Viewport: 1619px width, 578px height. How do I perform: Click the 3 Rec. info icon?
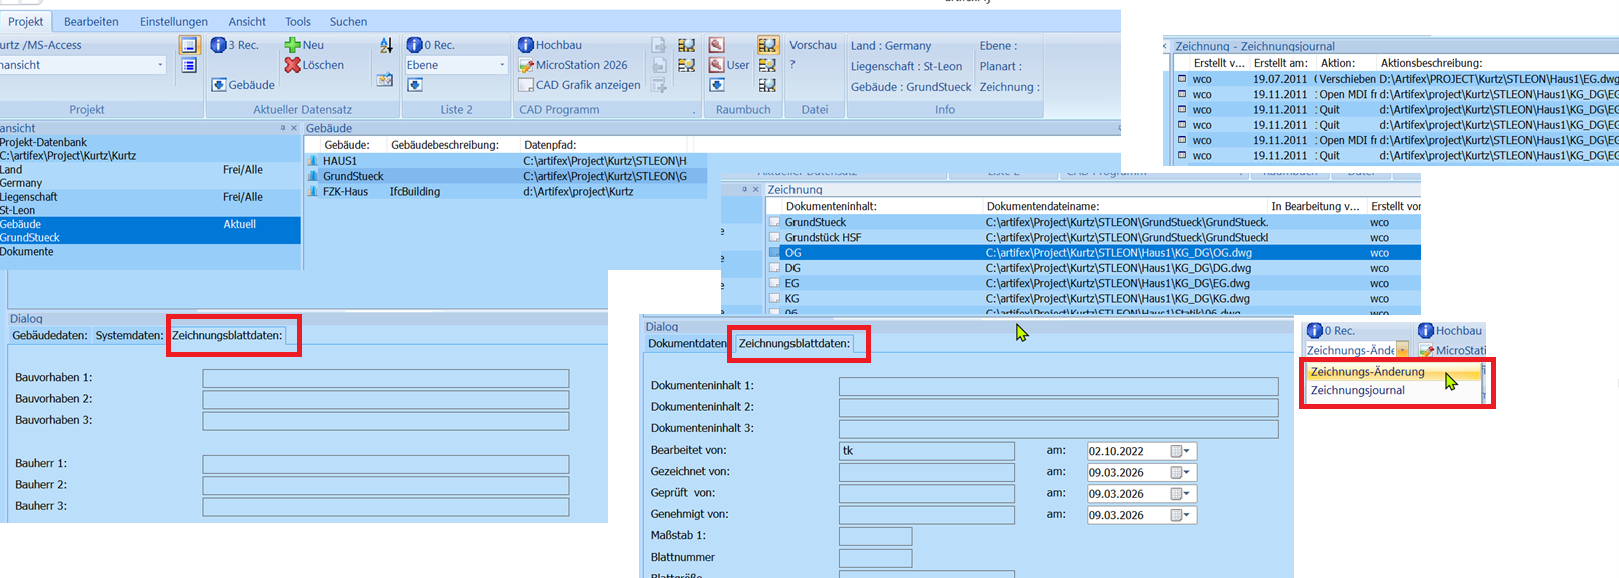[x=218, y=45]
